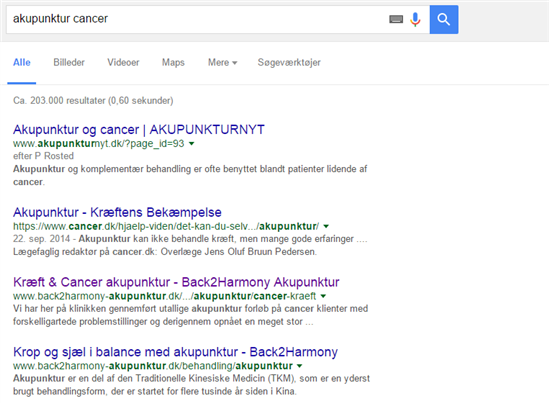
Task: Activate voice search microphone icon
Action: point(415,19)
